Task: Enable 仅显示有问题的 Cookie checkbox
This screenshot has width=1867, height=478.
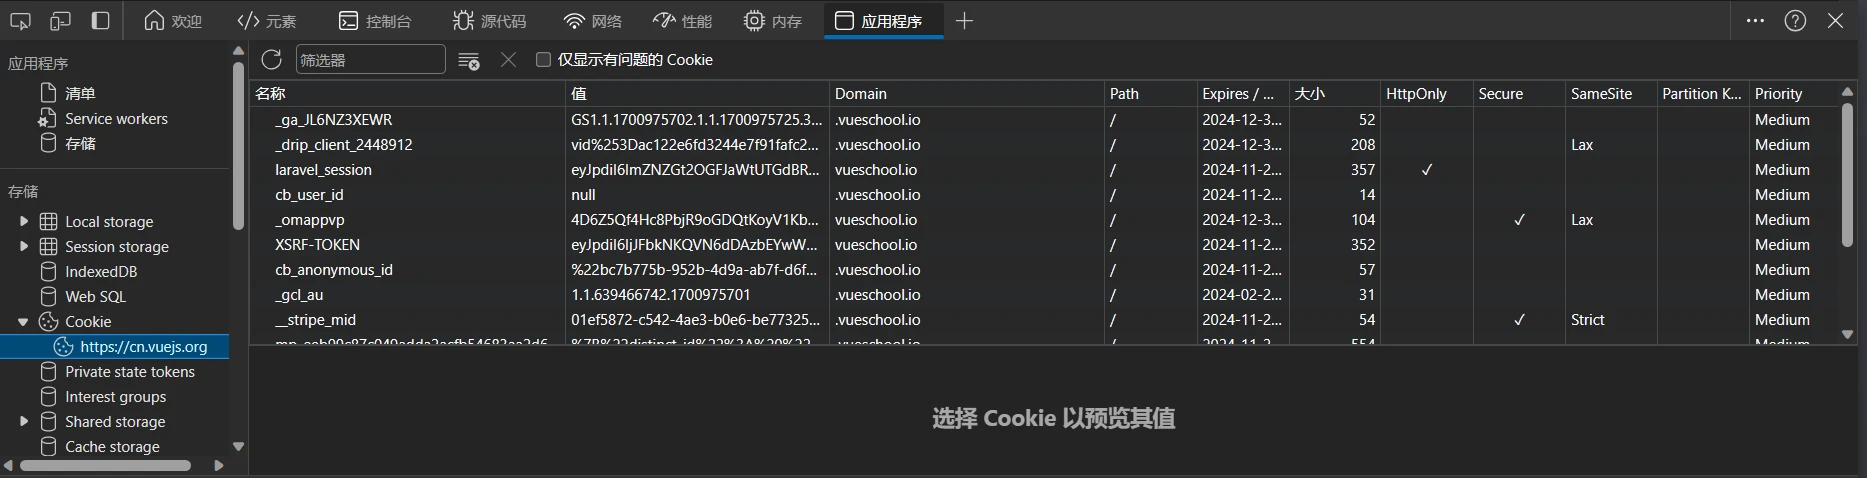Action: pos(543,60)
